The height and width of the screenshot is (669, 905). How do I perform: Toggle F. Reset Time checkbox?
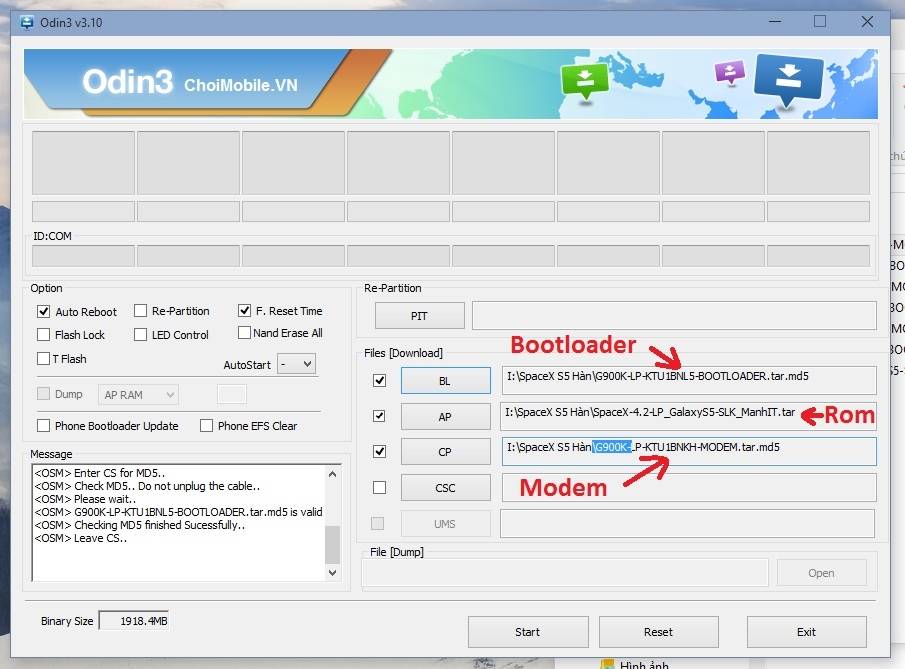coord(244,311)
